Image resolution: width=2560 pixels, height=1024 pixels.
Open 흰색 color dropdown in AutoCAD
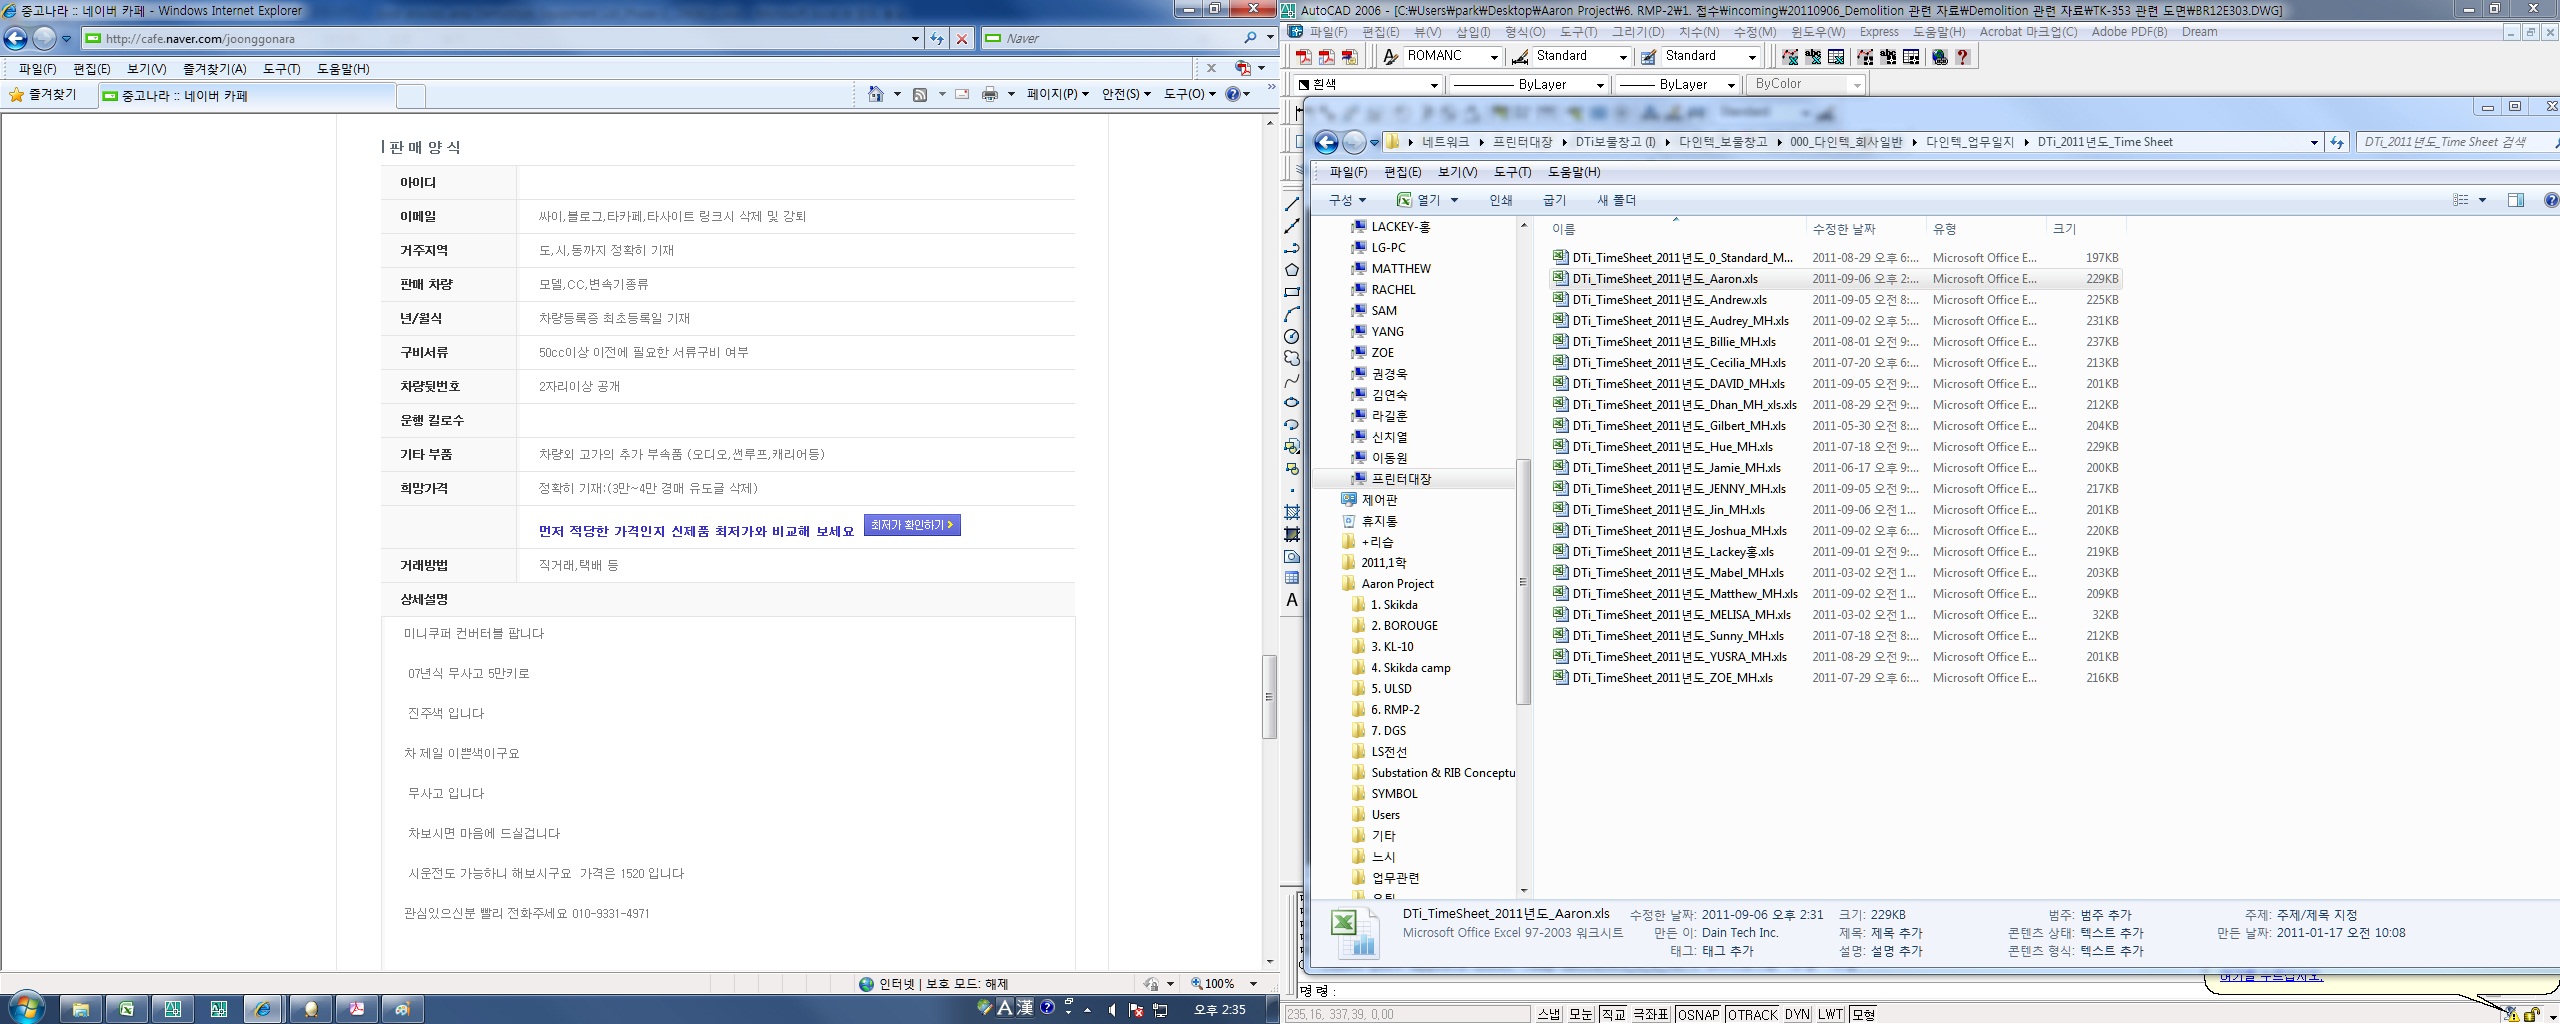(1433, 85)
